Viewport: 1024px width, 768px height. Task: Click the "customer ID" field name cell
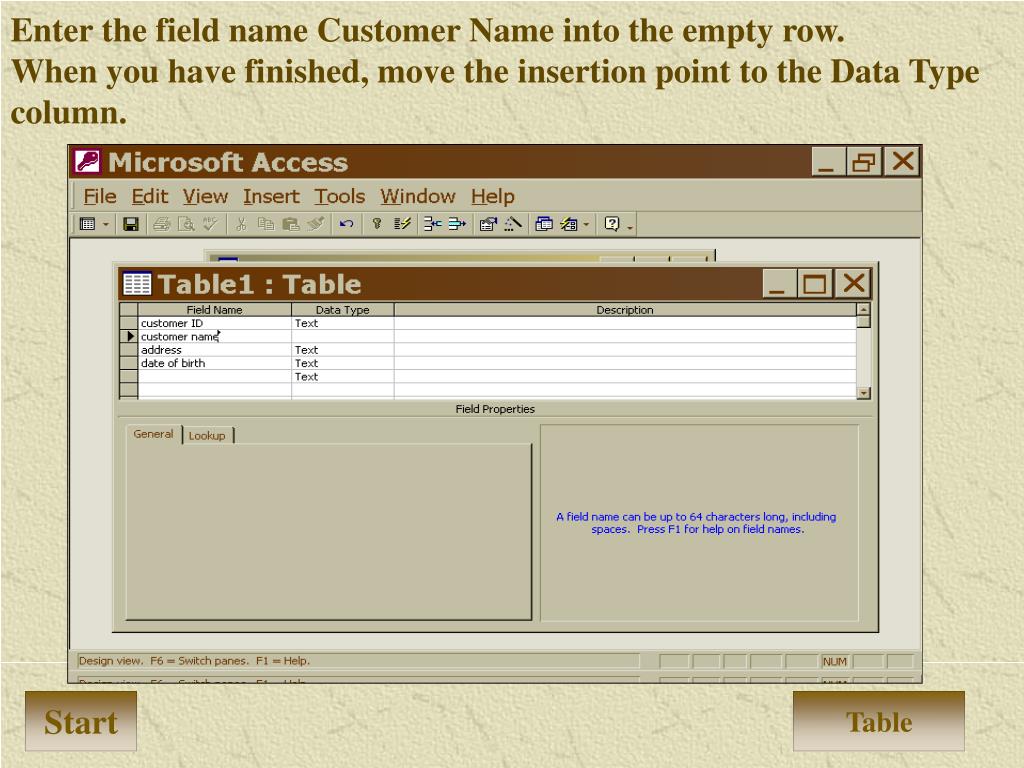pos(214,323)
